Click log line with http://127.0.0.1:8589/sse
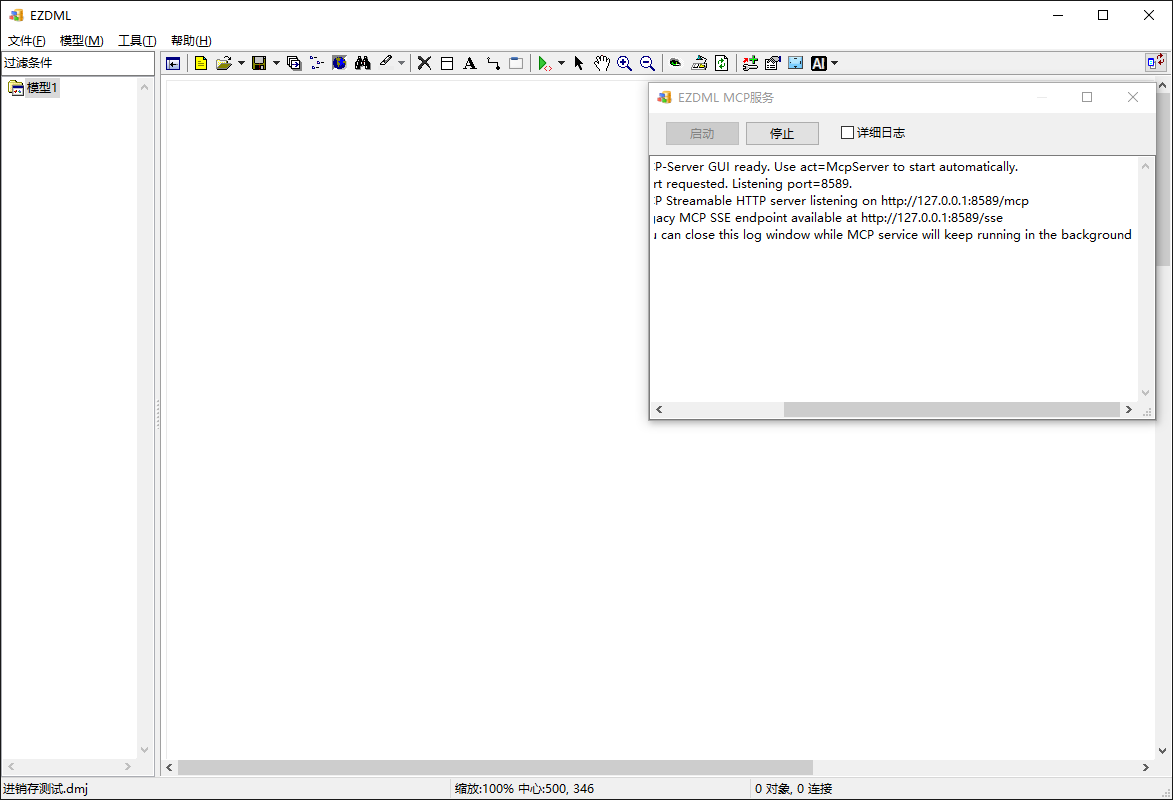 (827, 218)
